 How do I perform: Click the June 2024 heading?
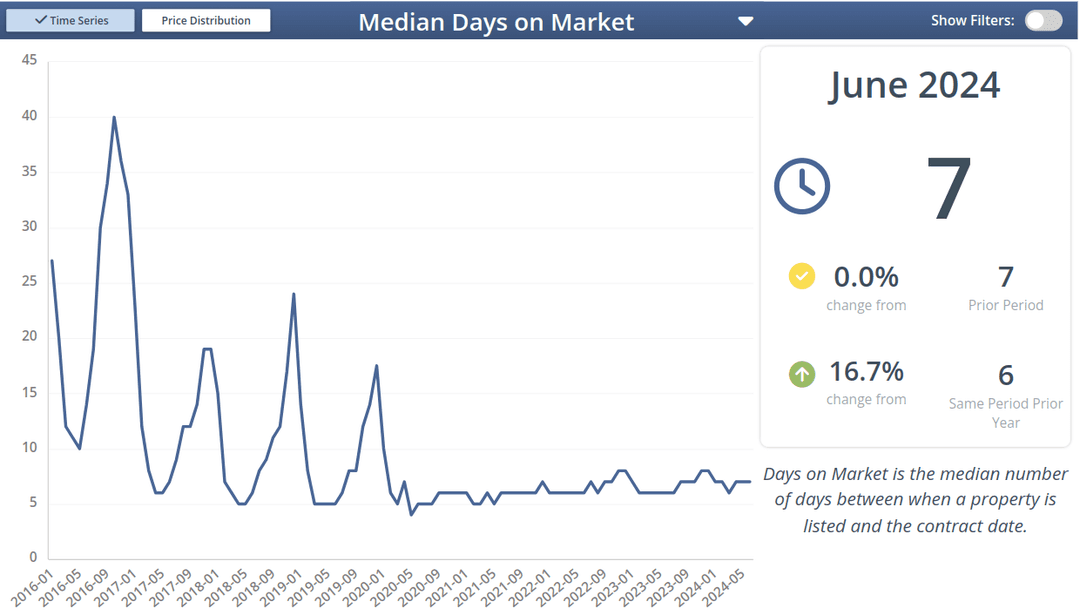(x=913, y=85)
